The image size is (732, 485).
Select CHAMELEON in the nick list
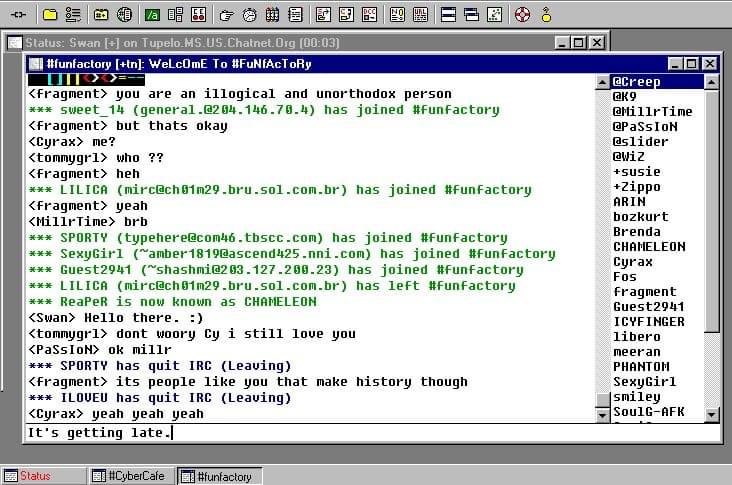[657, 246]
